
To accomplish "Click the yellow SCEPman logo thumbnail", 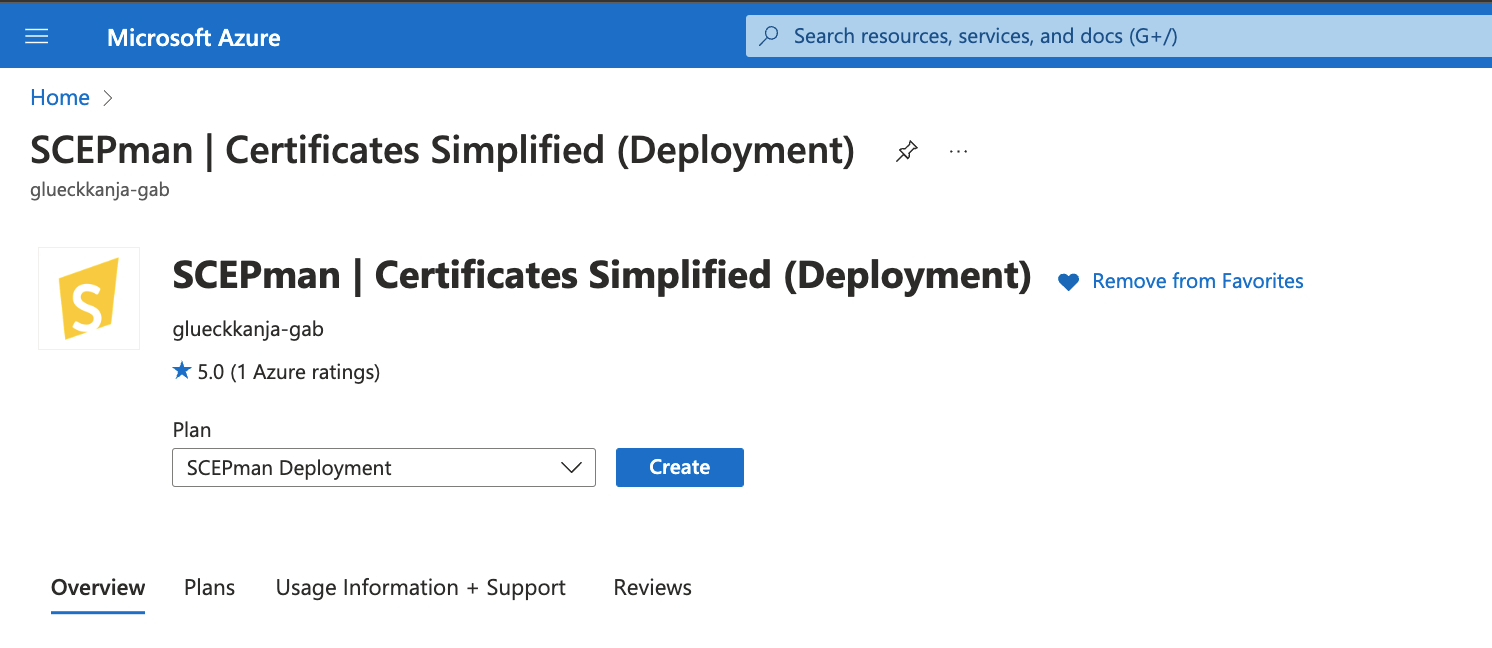I will click(89, 299).
